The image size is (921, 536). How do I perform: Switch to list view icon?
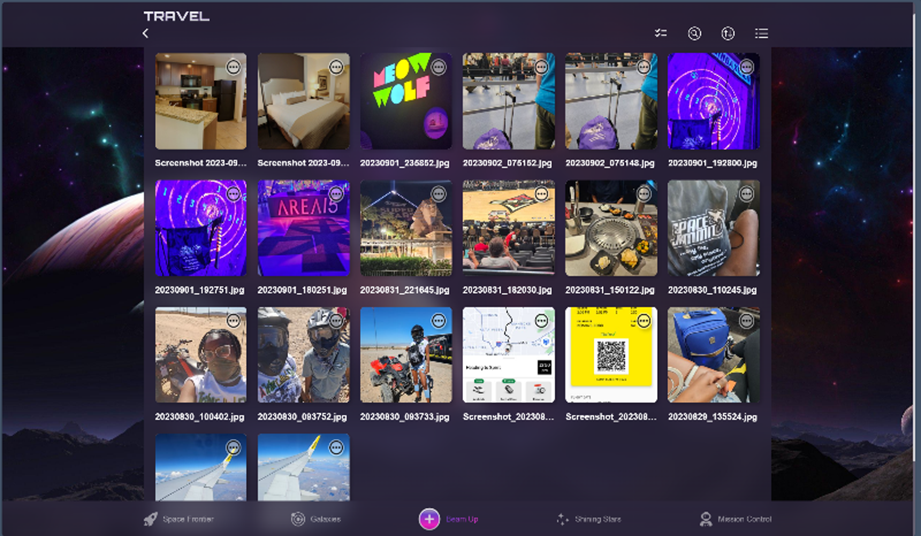(x=762, y=33)
